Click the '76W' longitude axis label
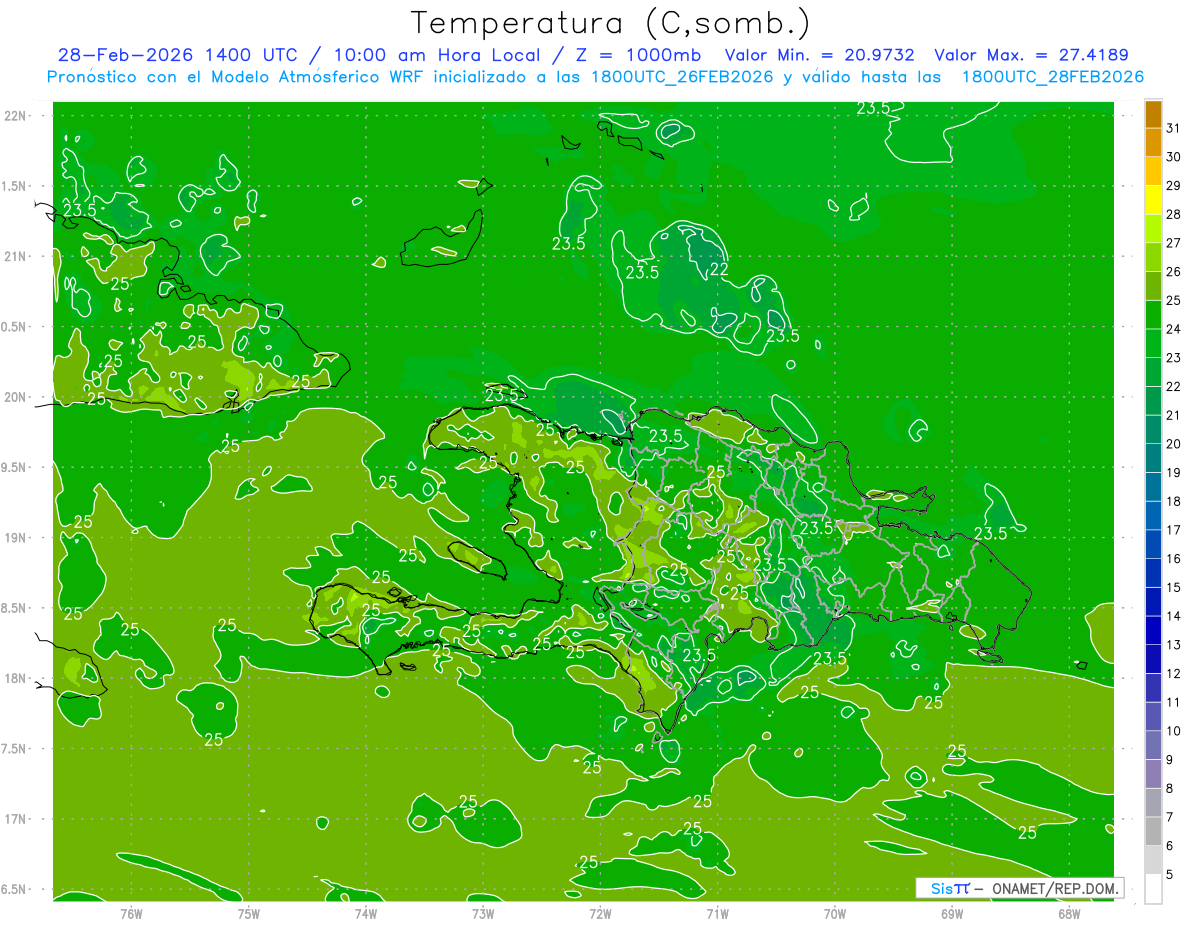 pos(131,912)
